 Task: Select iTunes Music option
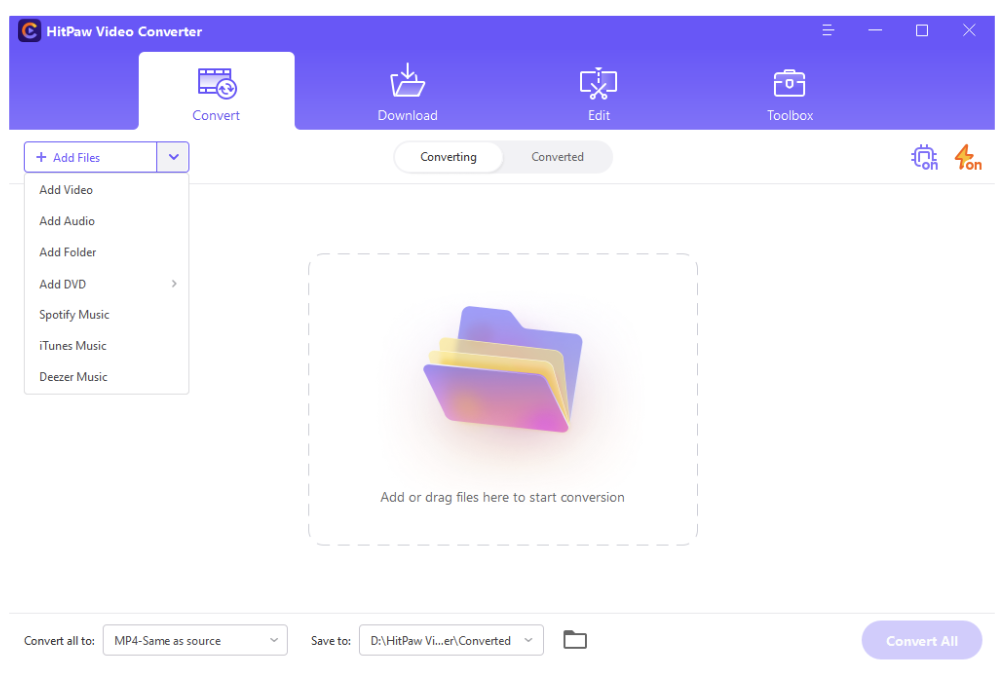(106, 346)
